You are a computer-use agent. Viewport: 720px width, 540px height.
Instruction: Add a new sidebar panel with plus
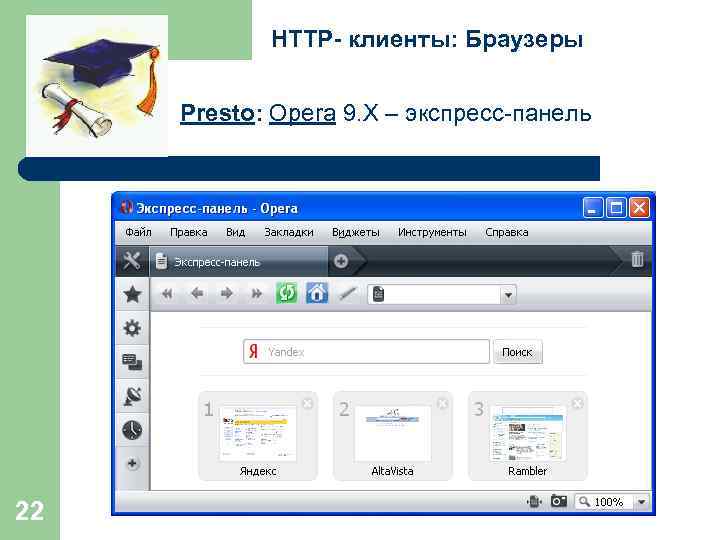132,463
